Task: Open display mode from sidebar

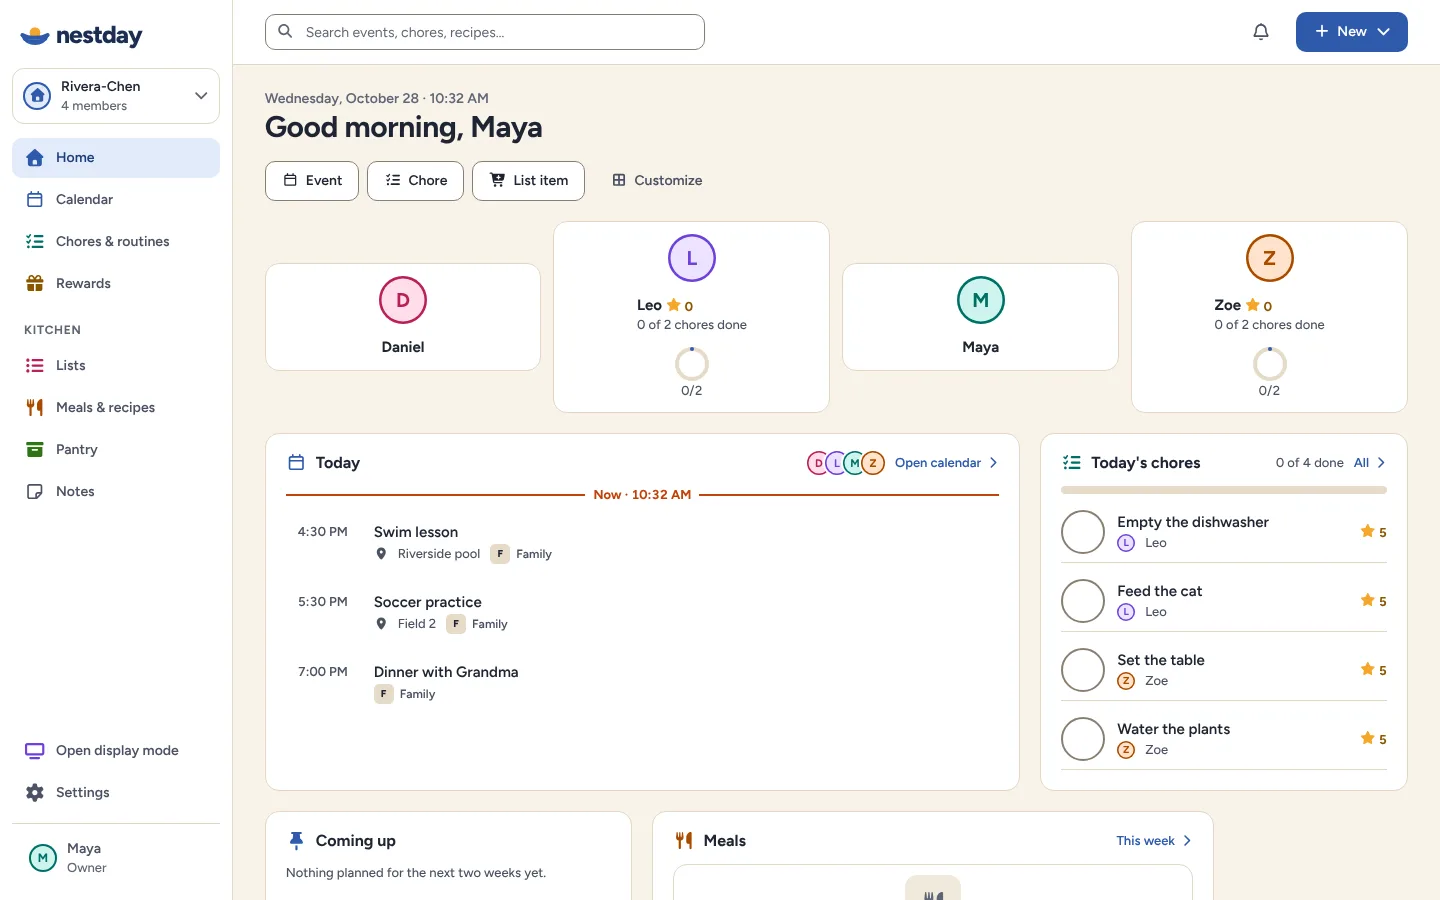Action: pyautogui.click(x=116, y=751)
